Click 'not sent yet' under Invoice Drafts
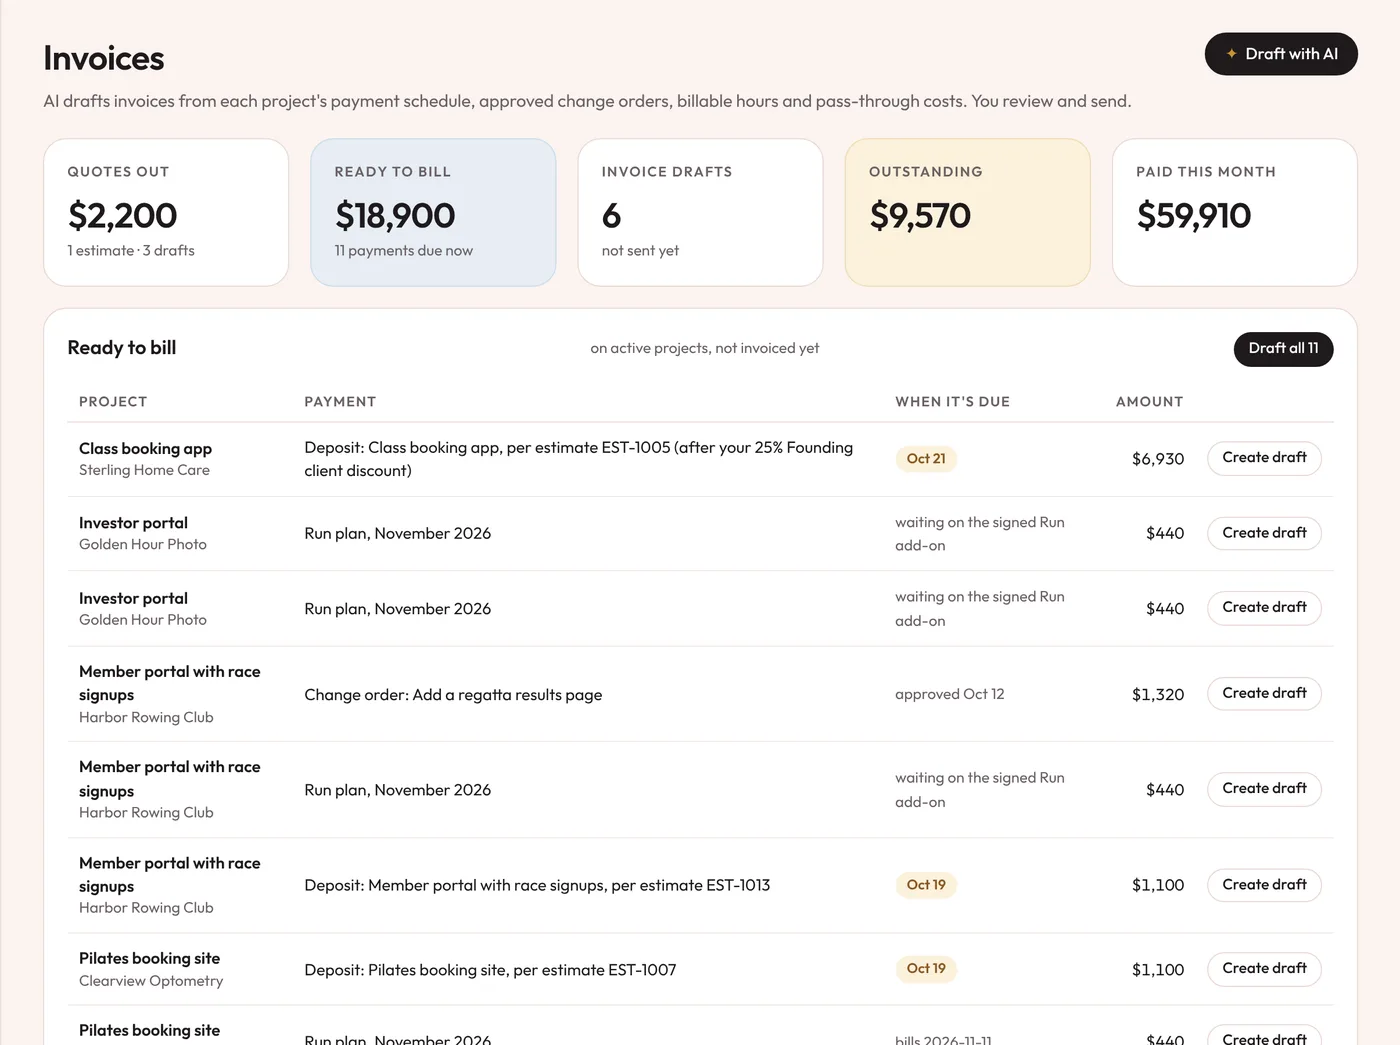Viewport: 1400px width, 1045px height. coord(640,251)
